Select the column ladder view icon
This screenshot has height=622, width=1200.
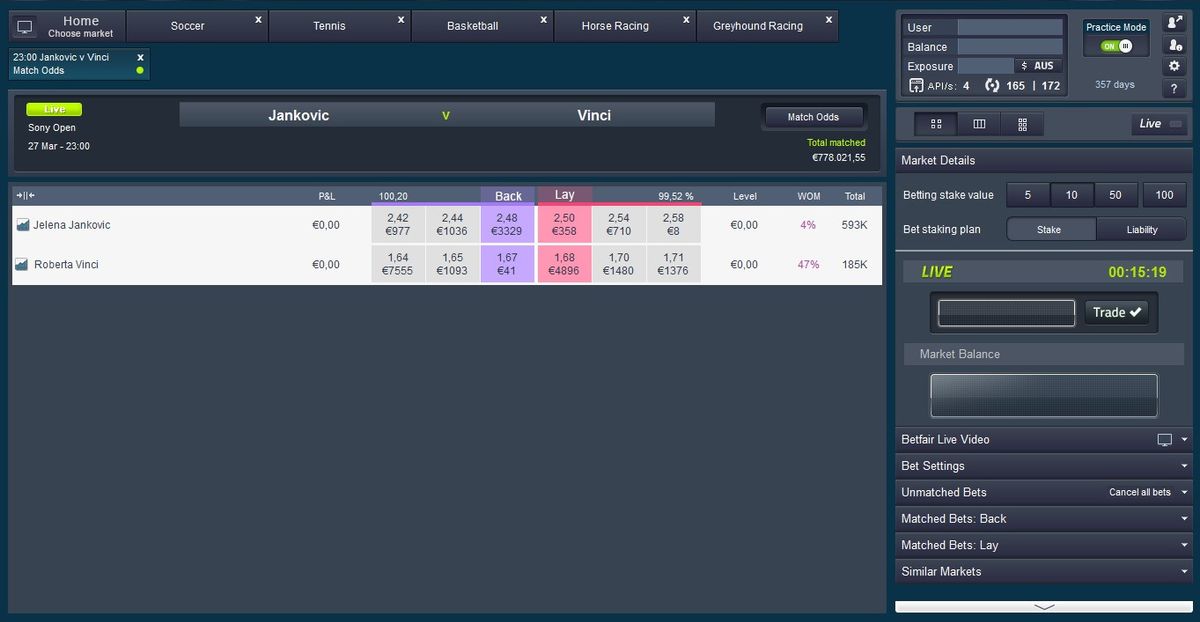[x=979, y=124]
